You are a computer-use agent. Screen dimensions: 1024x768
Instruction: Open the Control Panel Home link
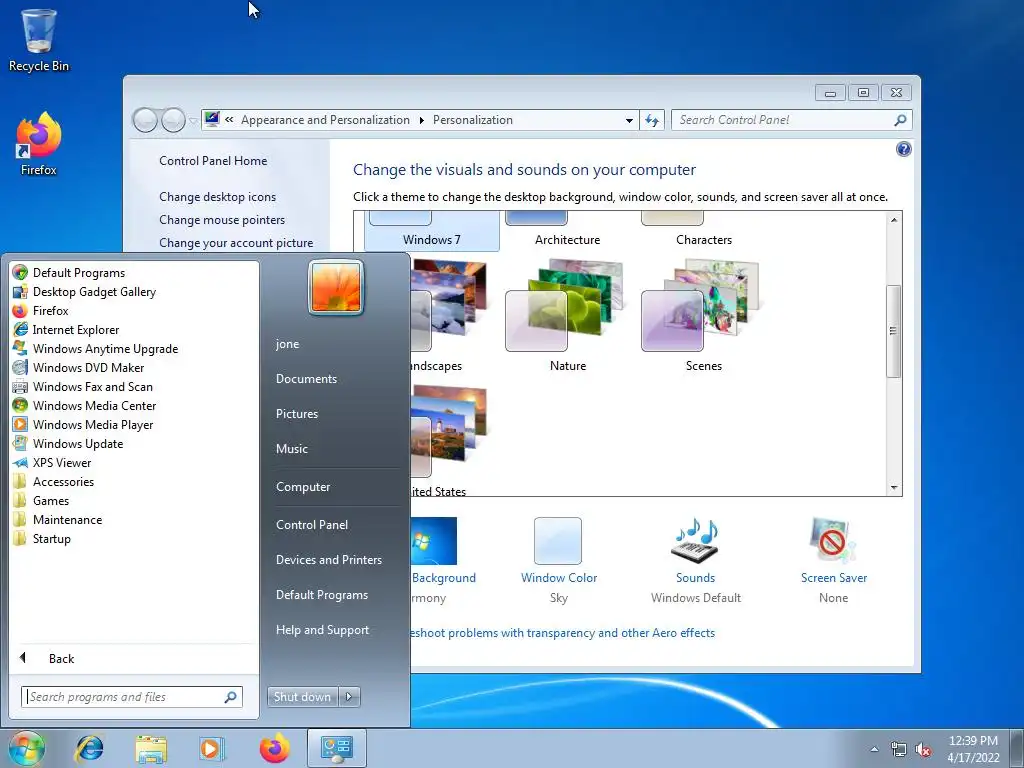click(213, 161)
